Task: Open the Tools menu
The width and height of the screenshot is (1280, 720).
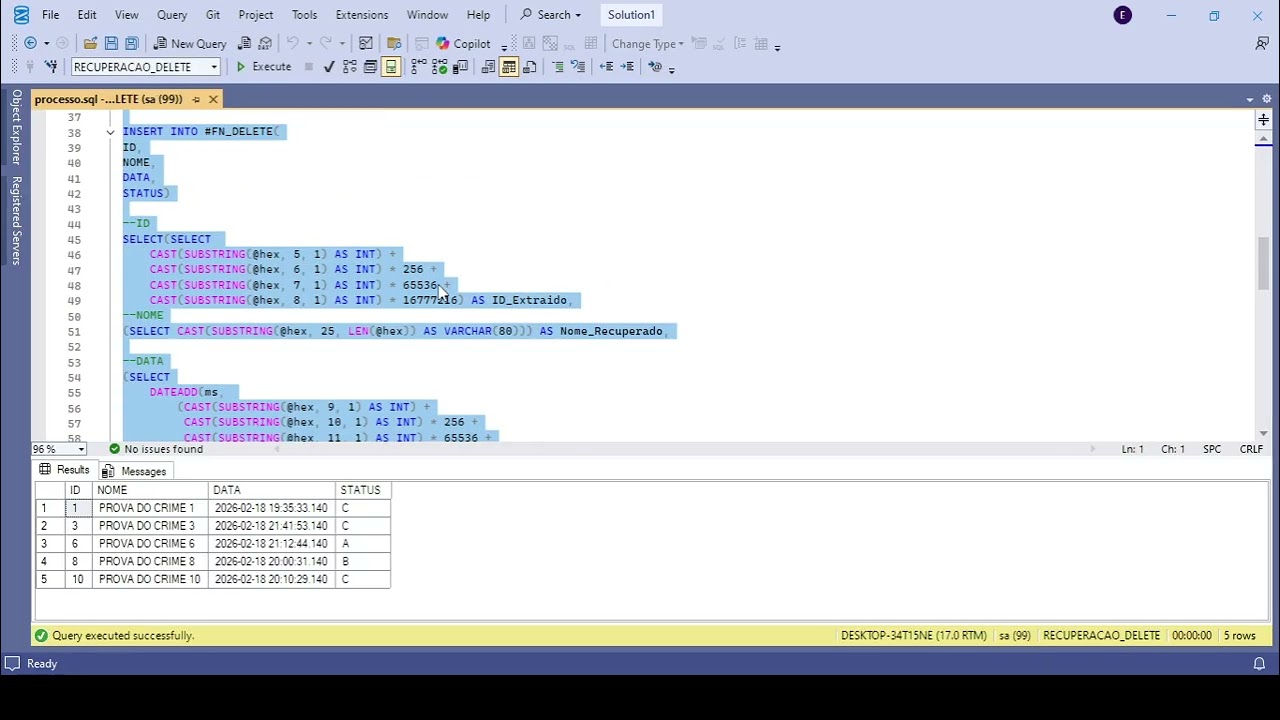Action: pos(304,15)
